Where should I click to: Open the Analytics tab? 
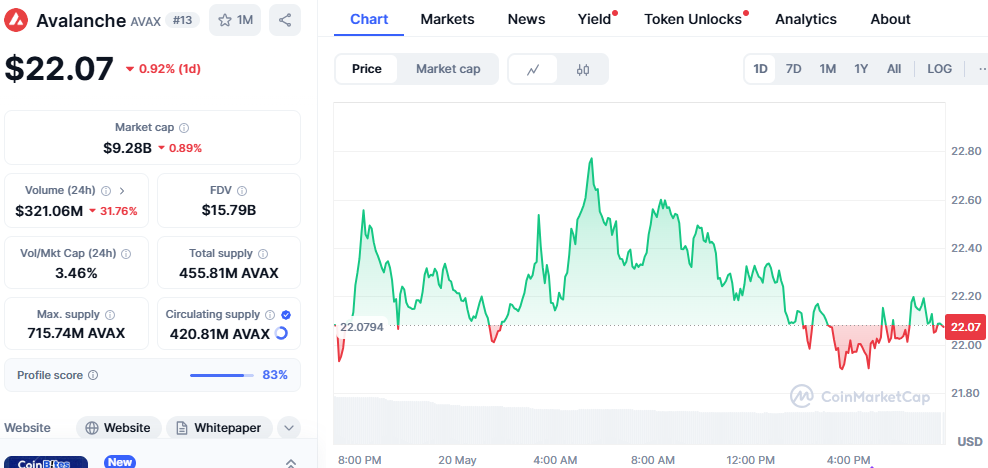pos(806,20)
